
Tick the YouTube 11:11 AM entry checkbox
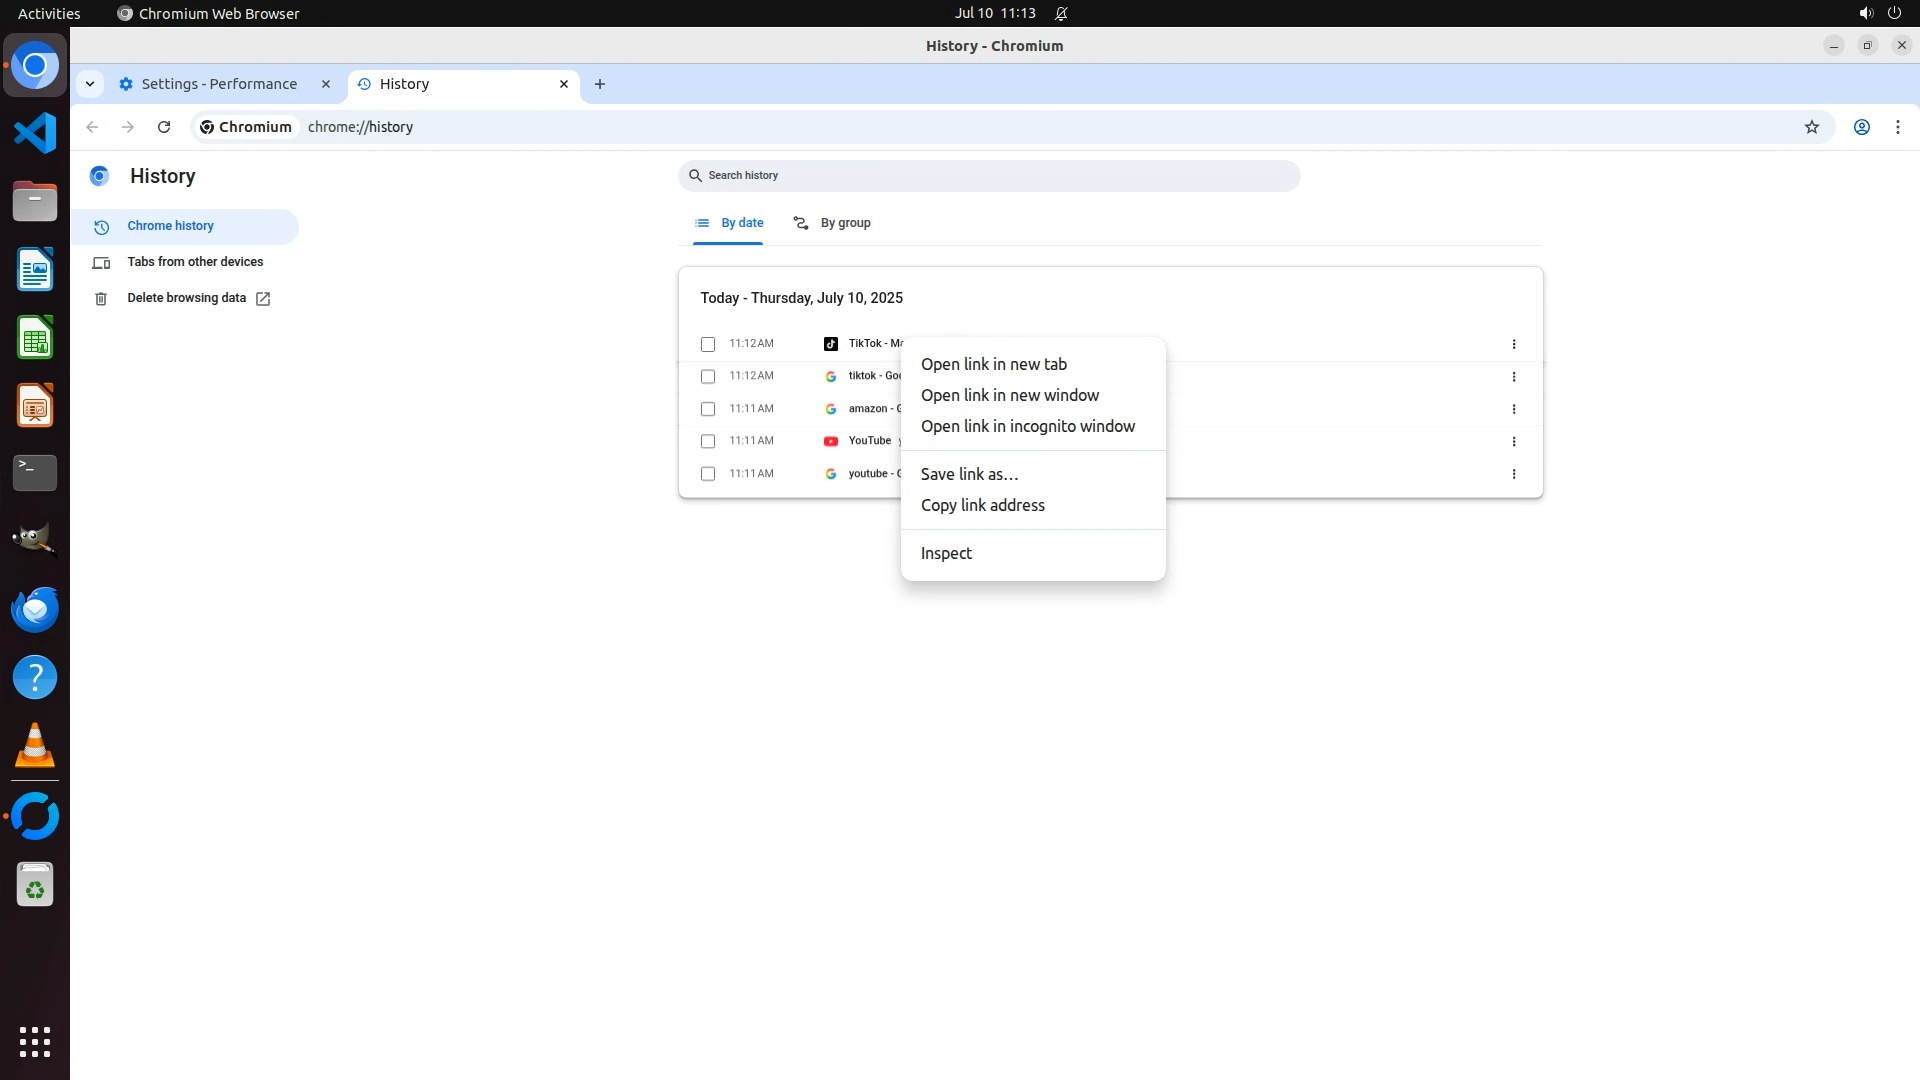(x=708, y=441)
